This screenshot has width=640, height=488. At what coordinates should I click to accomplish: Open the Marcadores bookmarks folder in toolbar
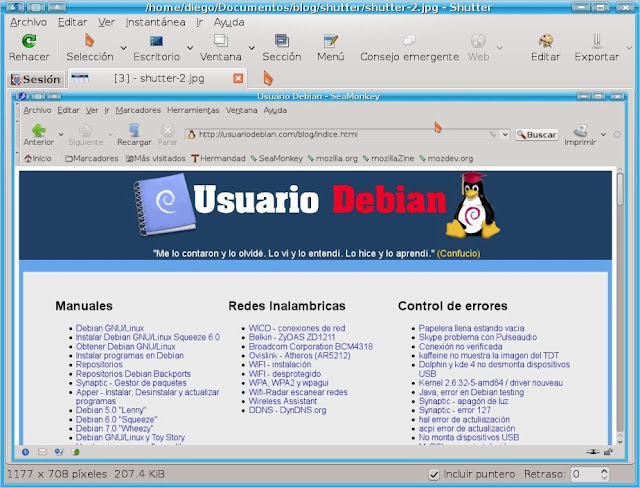coord(91,158)
